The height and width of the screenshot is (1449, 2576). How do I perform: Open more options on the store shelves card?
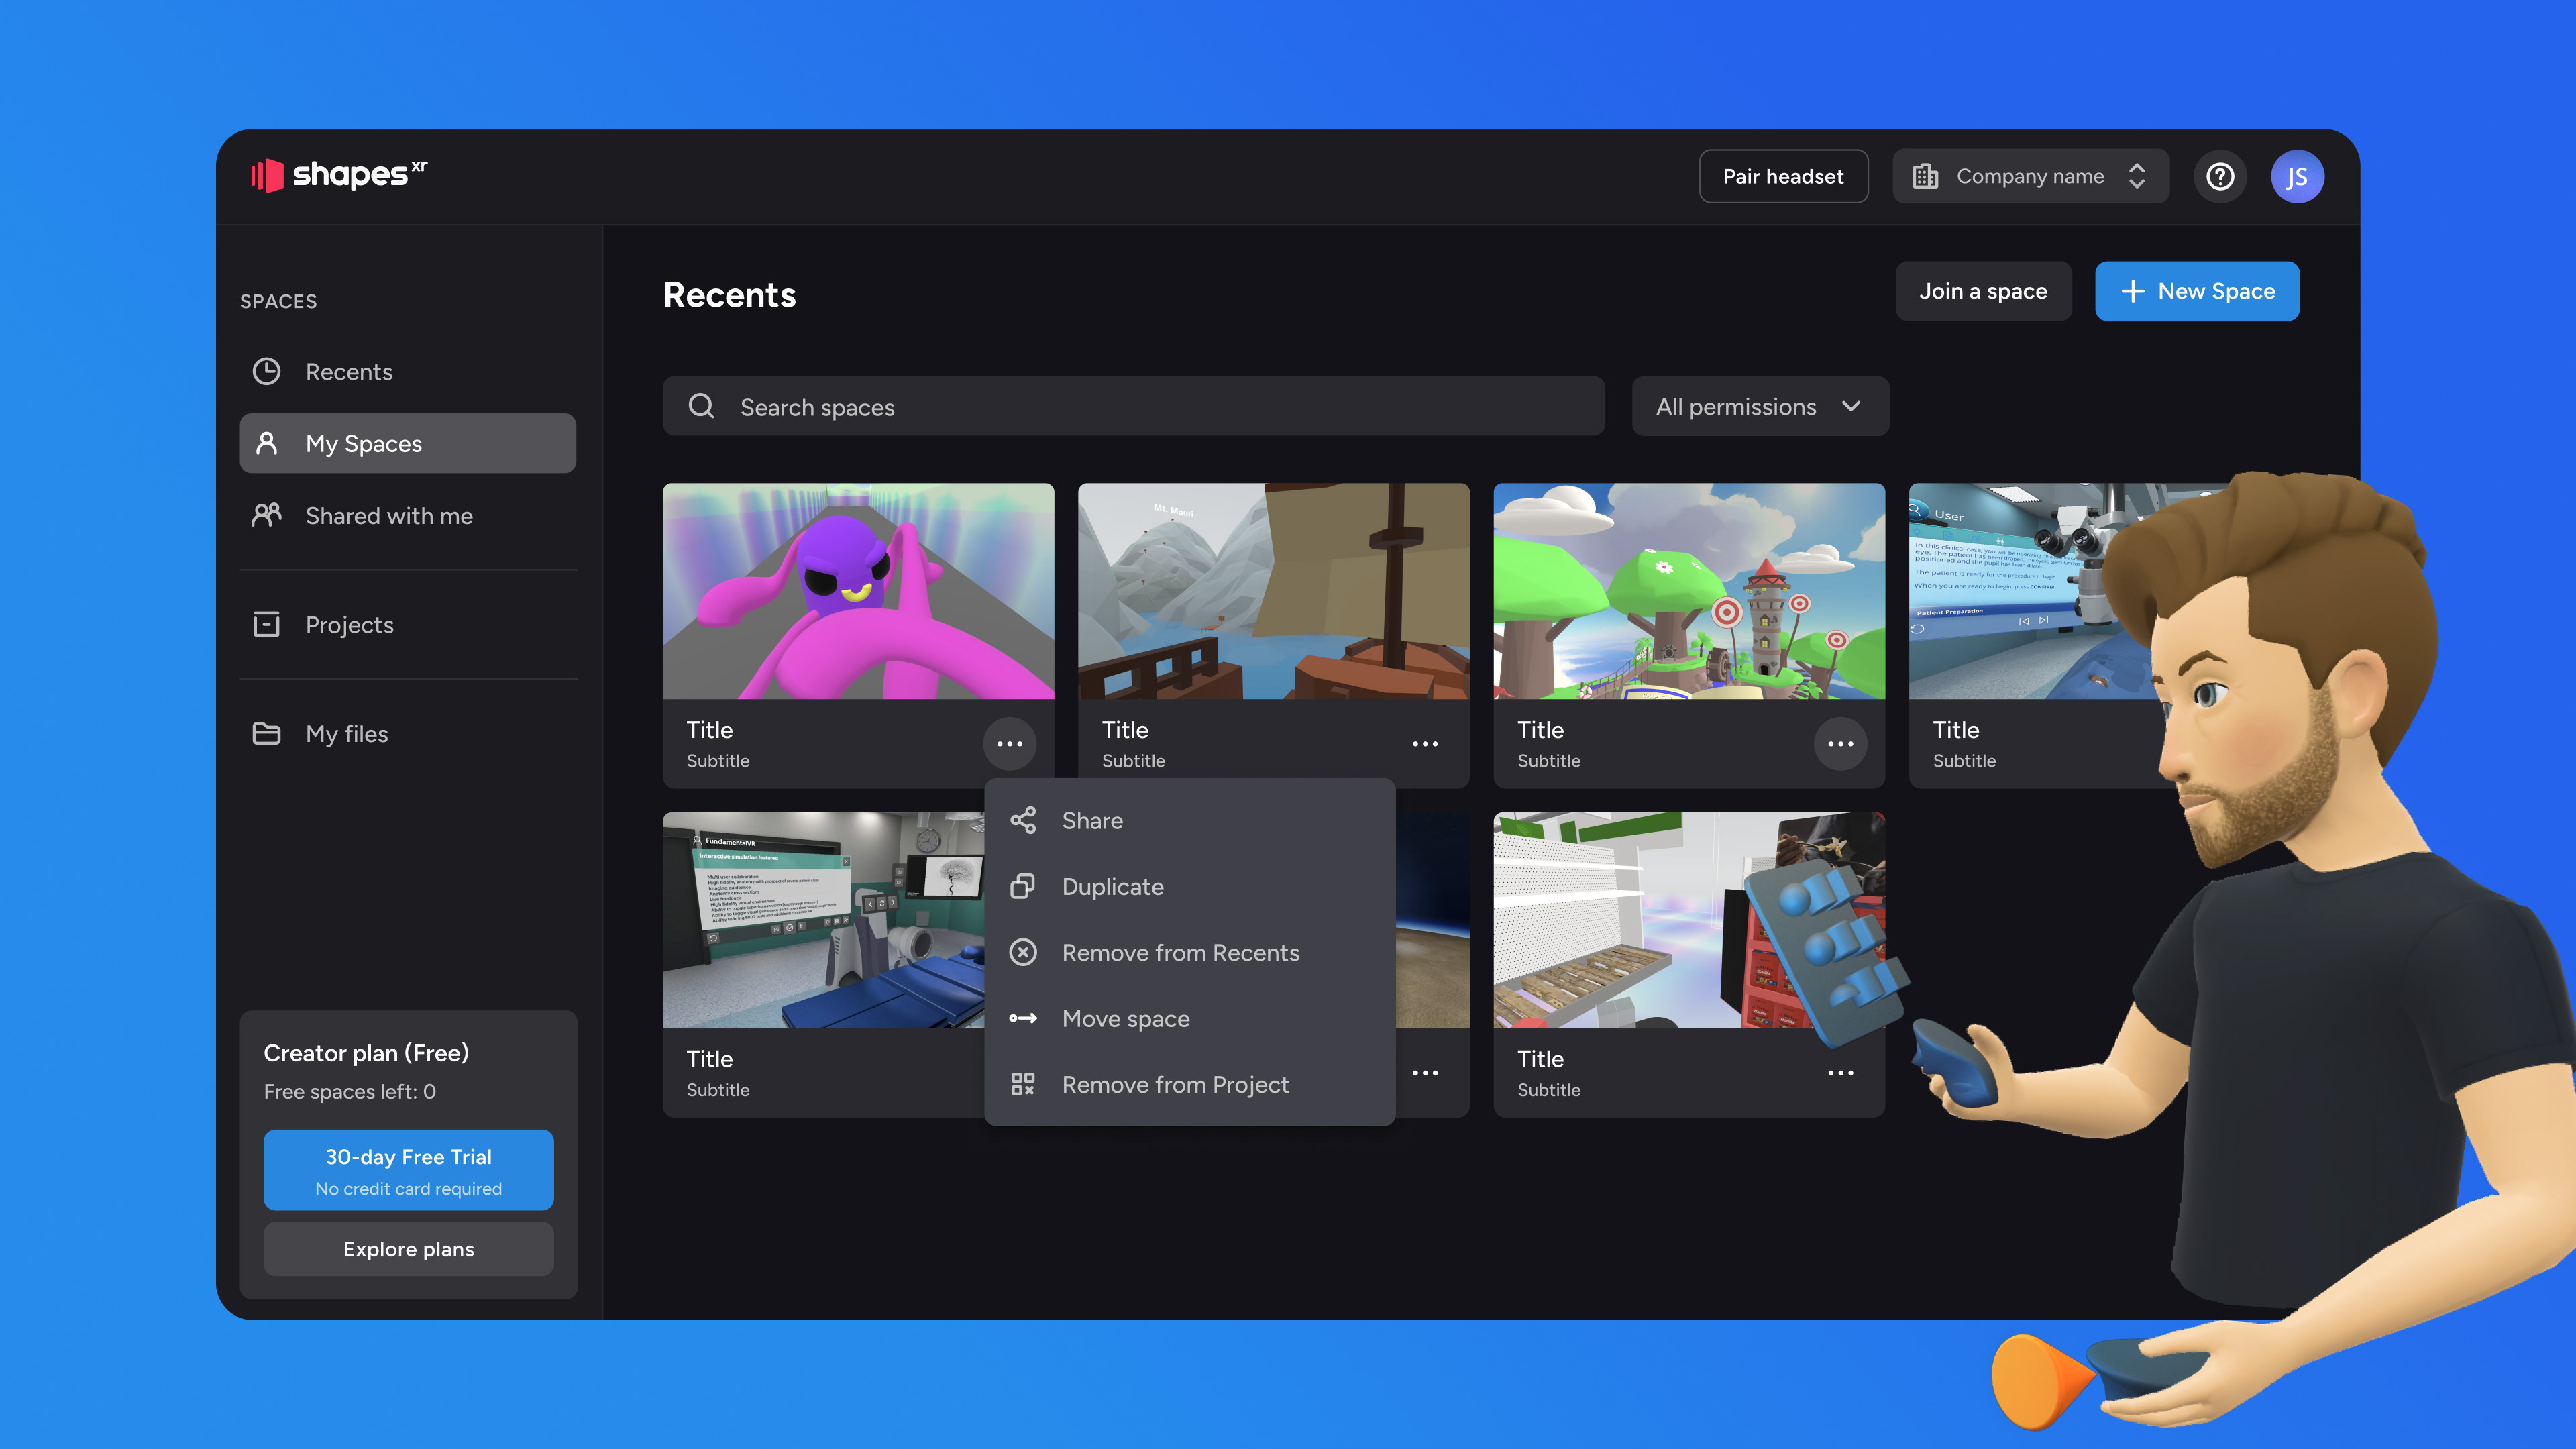(1840, 1072)
